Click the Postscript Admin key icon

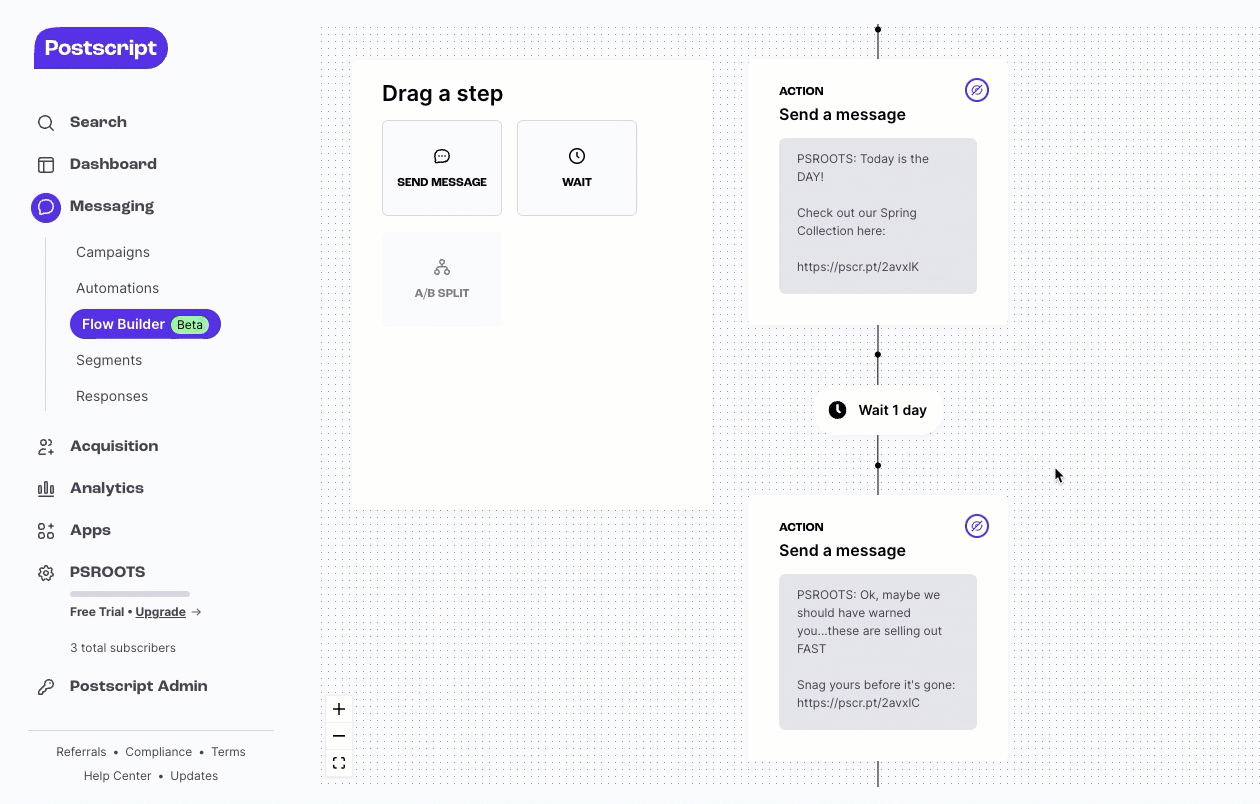pyautogui.click(x=46, y=687)
